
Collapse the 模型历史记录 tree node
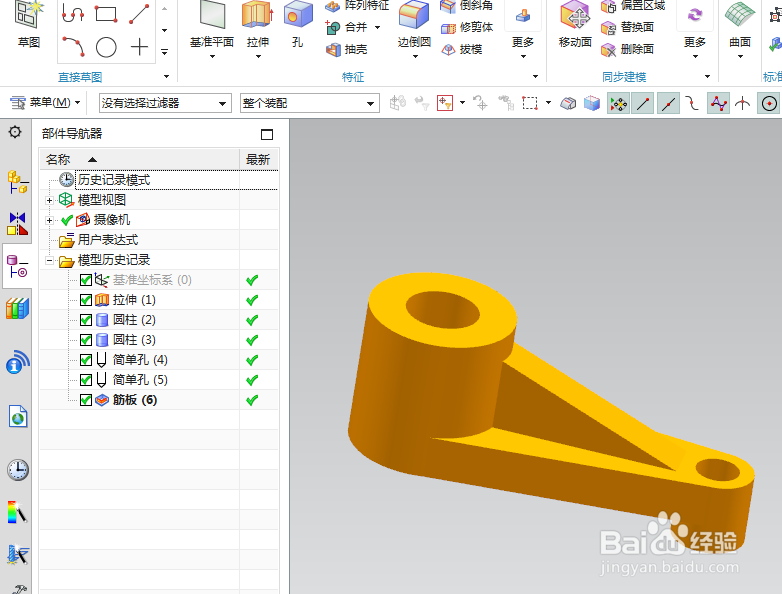coord(49,260)
